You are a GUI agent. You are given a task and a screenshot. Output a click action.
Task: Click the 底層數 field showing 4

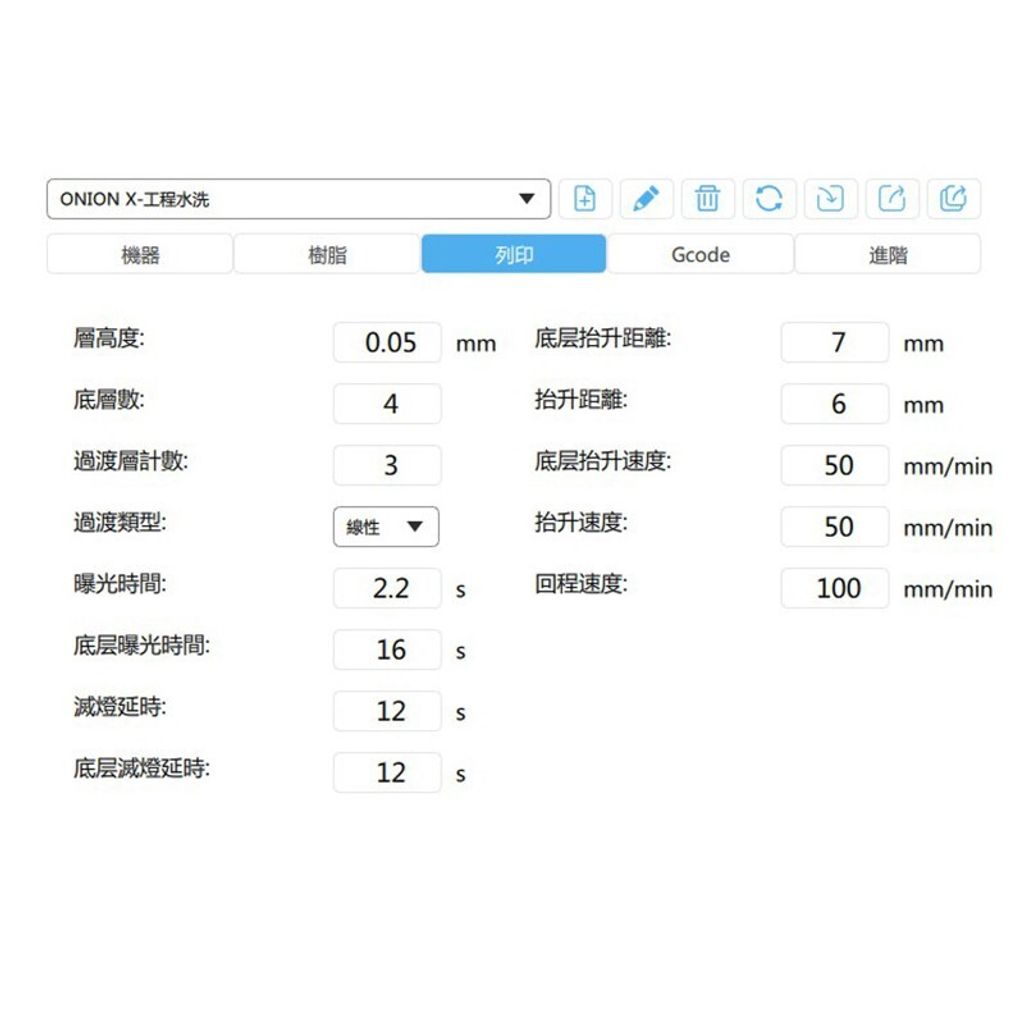387,404
